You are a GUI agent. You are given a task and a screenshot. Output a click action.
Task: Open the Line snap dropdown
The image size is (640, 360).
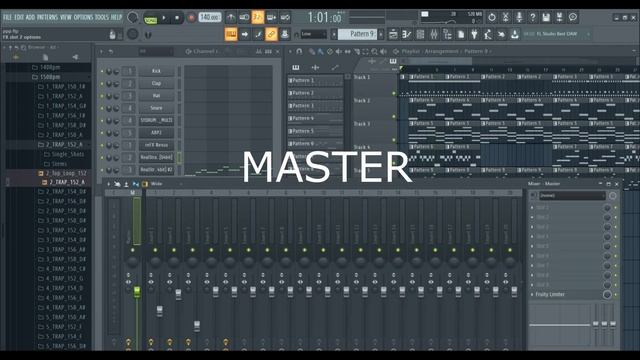click(313, 34)
